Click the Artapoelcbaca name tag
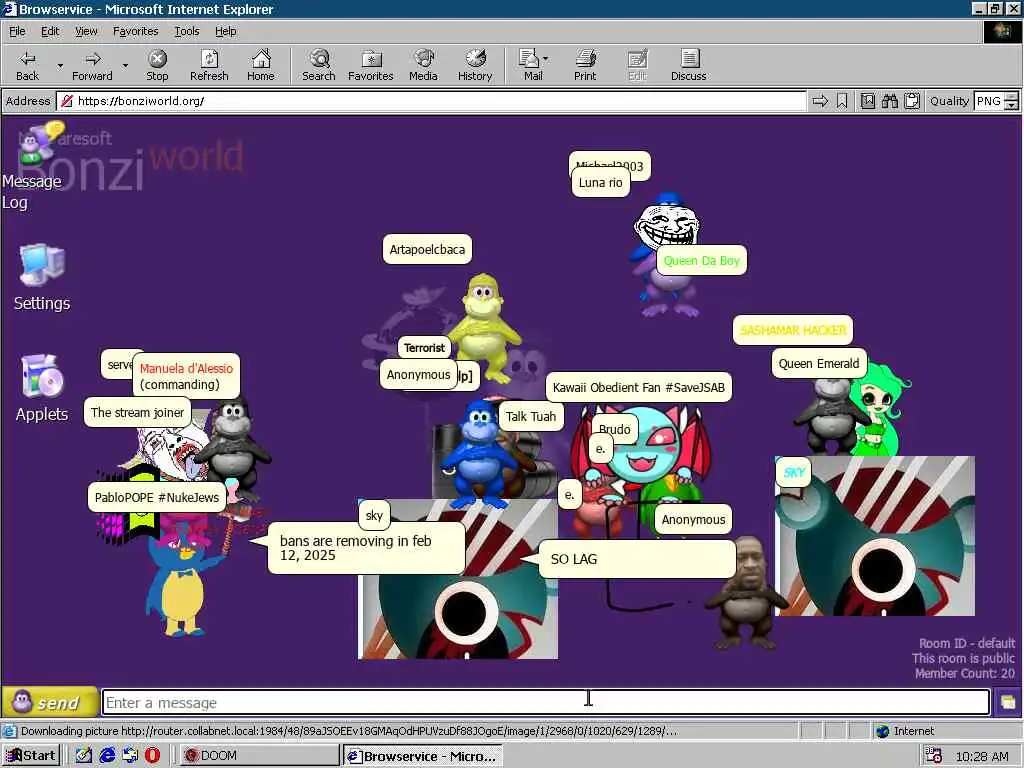1024x768 pixels. (427, 249)
